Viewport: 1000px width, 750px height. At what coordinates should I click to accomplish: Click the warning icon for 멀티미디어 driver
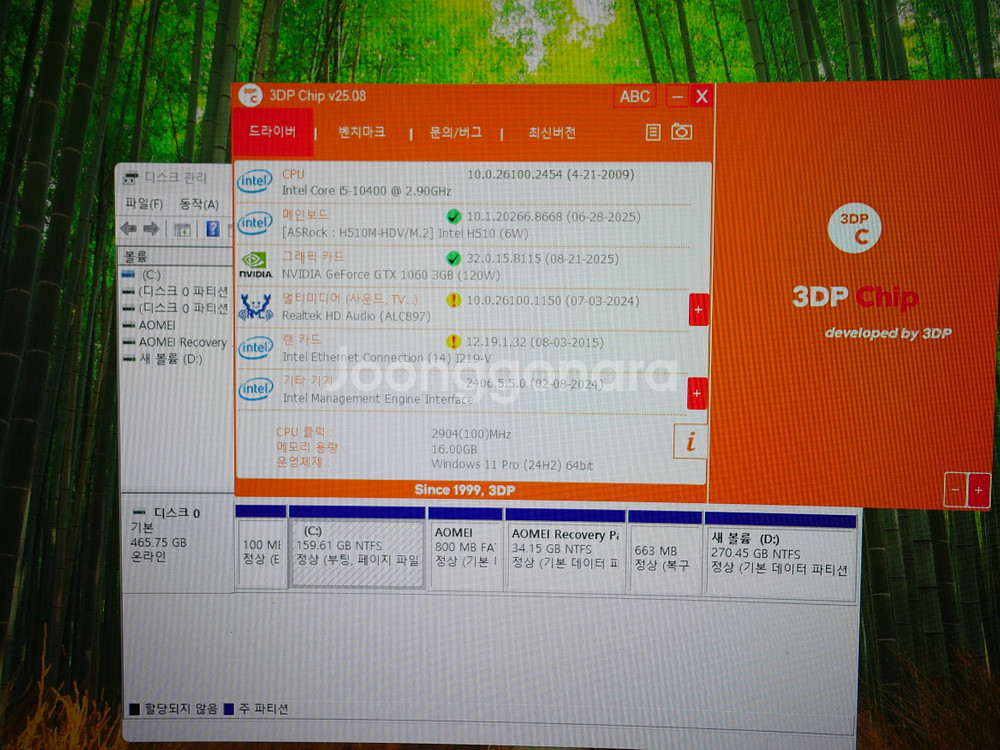[x=453, y=300]
